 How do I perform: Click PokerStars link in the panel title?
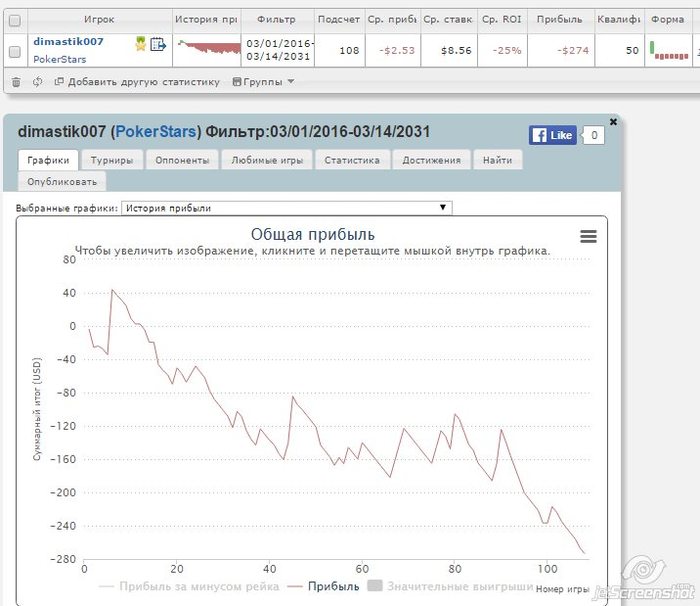(156, 132)
